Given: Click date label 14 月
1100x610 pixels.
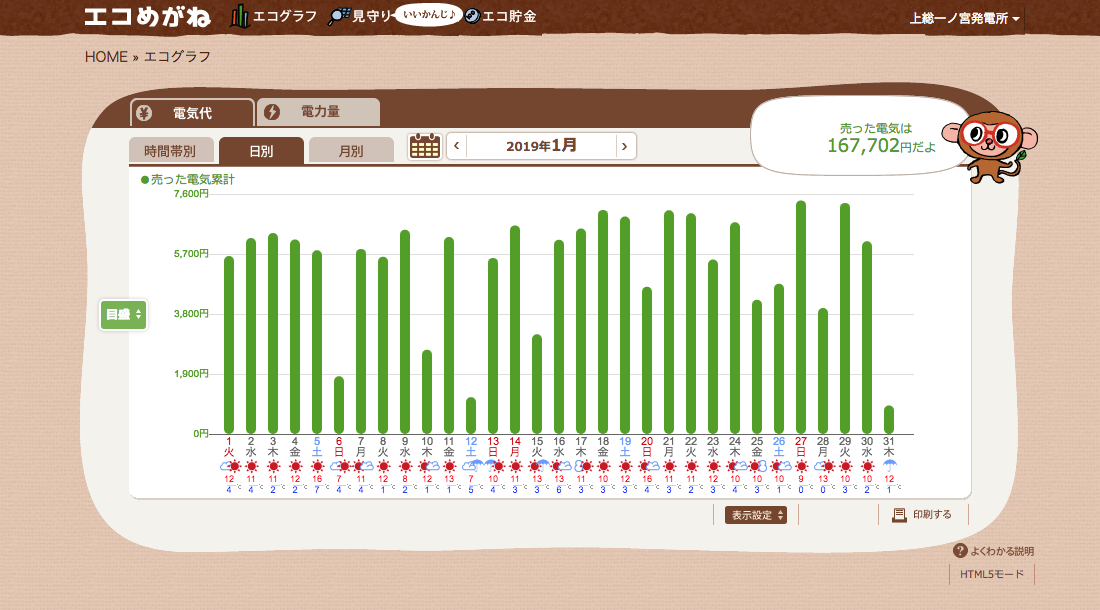Looking at the screenshot, I should pyautogui.click(x=515, y=447).
